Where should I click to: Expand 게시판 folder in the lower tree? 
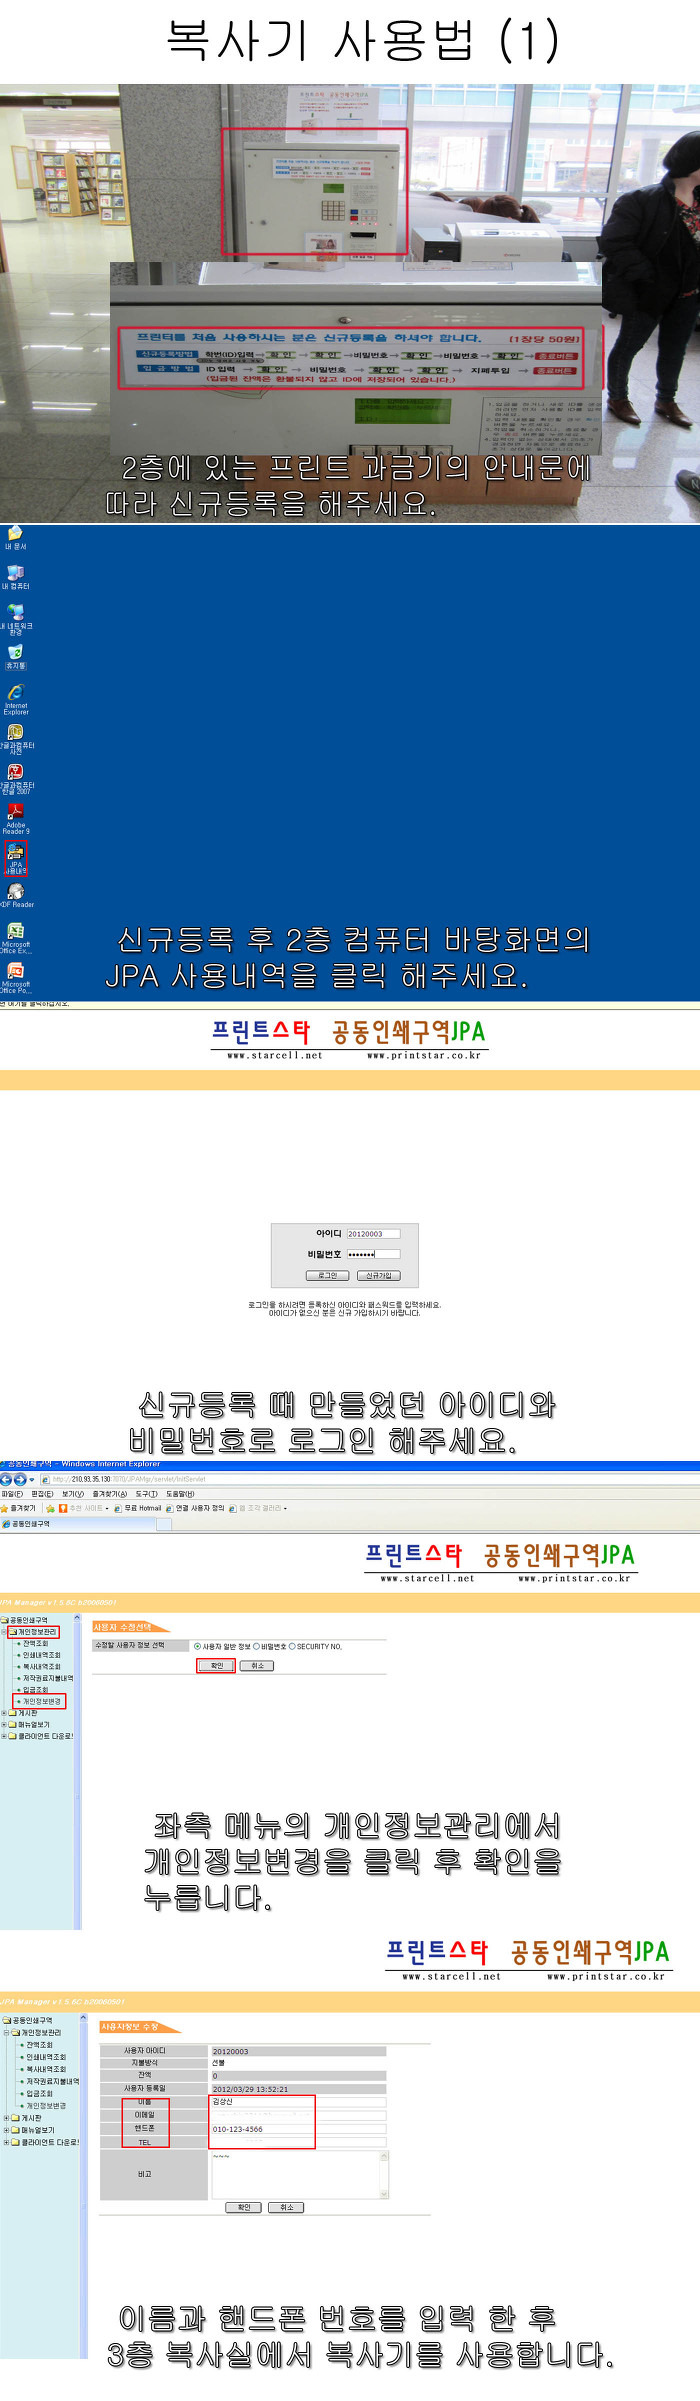coord(6,2118)
